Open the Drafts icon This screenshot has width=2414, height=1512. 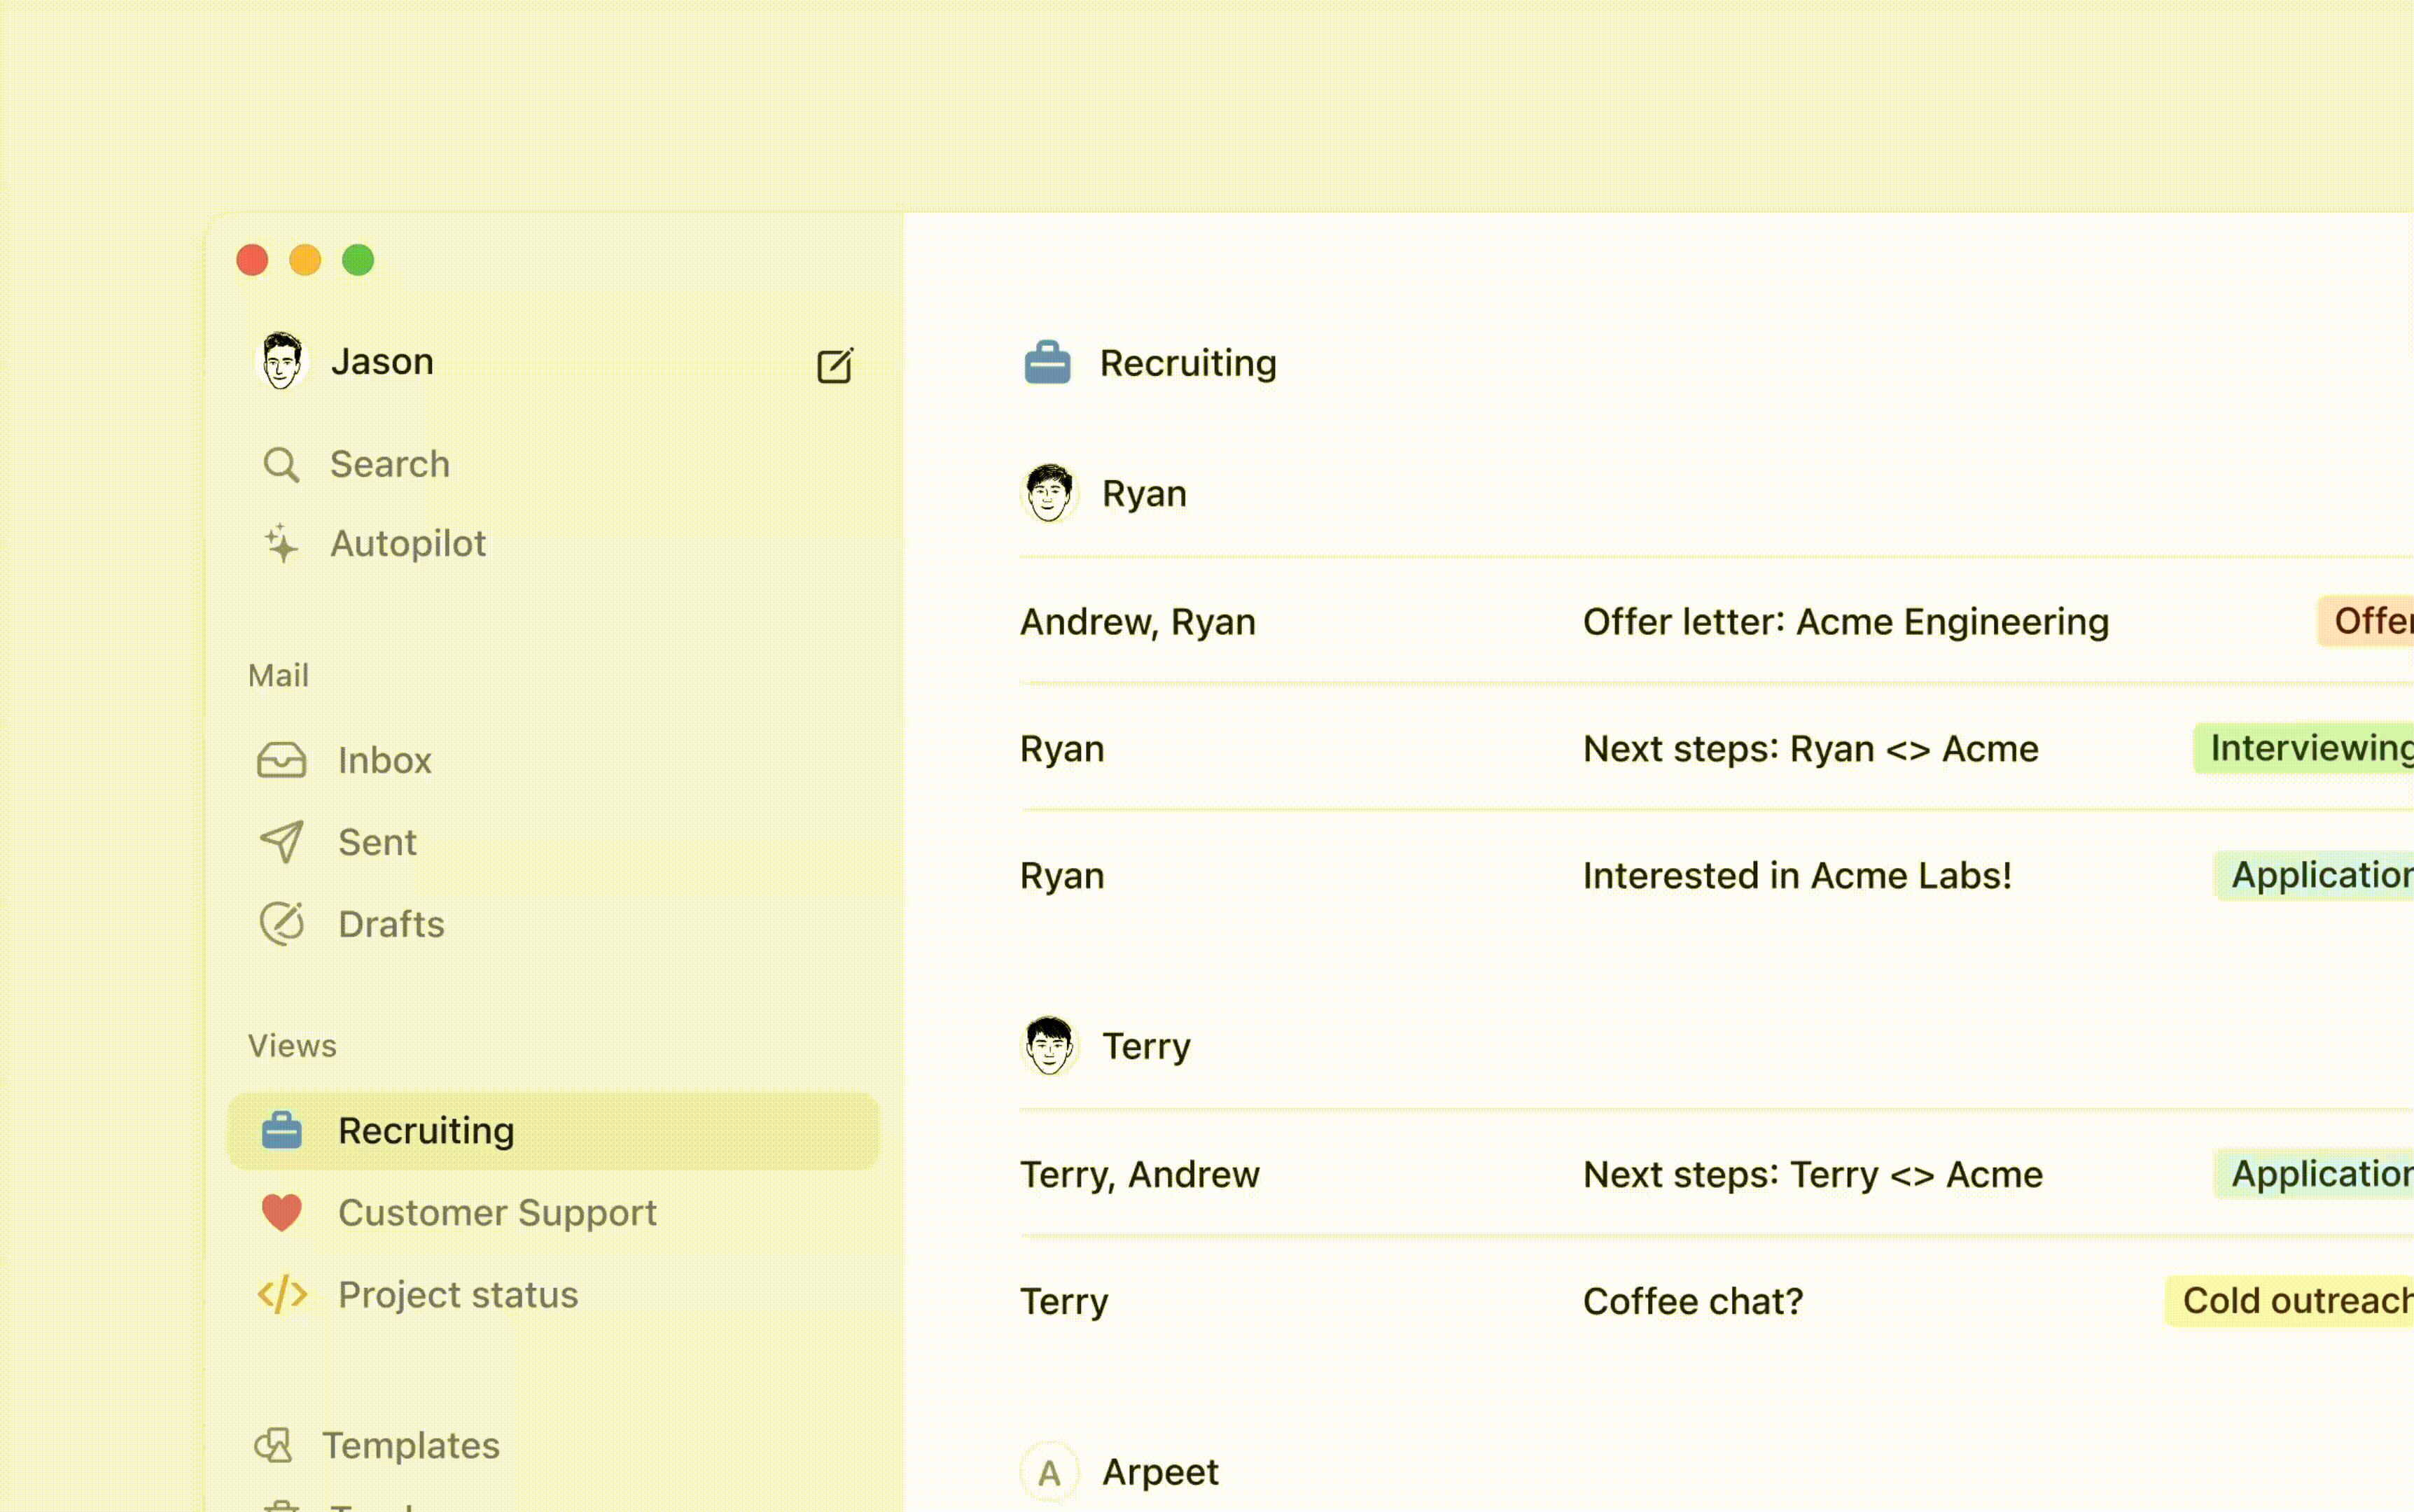(x=281, y=924)
